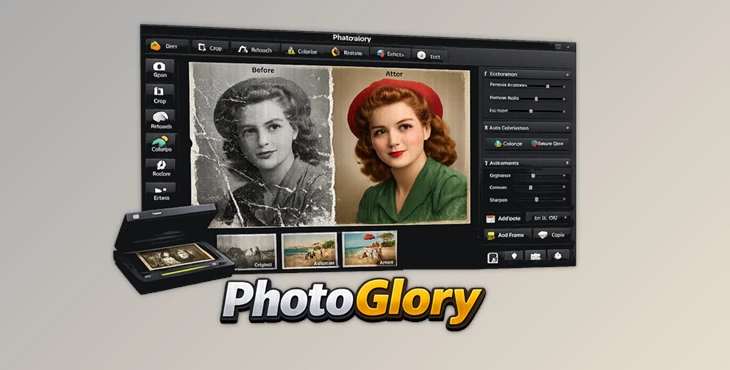Switch to the Crop tab in top toolbar
This screenshot has height=370, width=730.
210,47
